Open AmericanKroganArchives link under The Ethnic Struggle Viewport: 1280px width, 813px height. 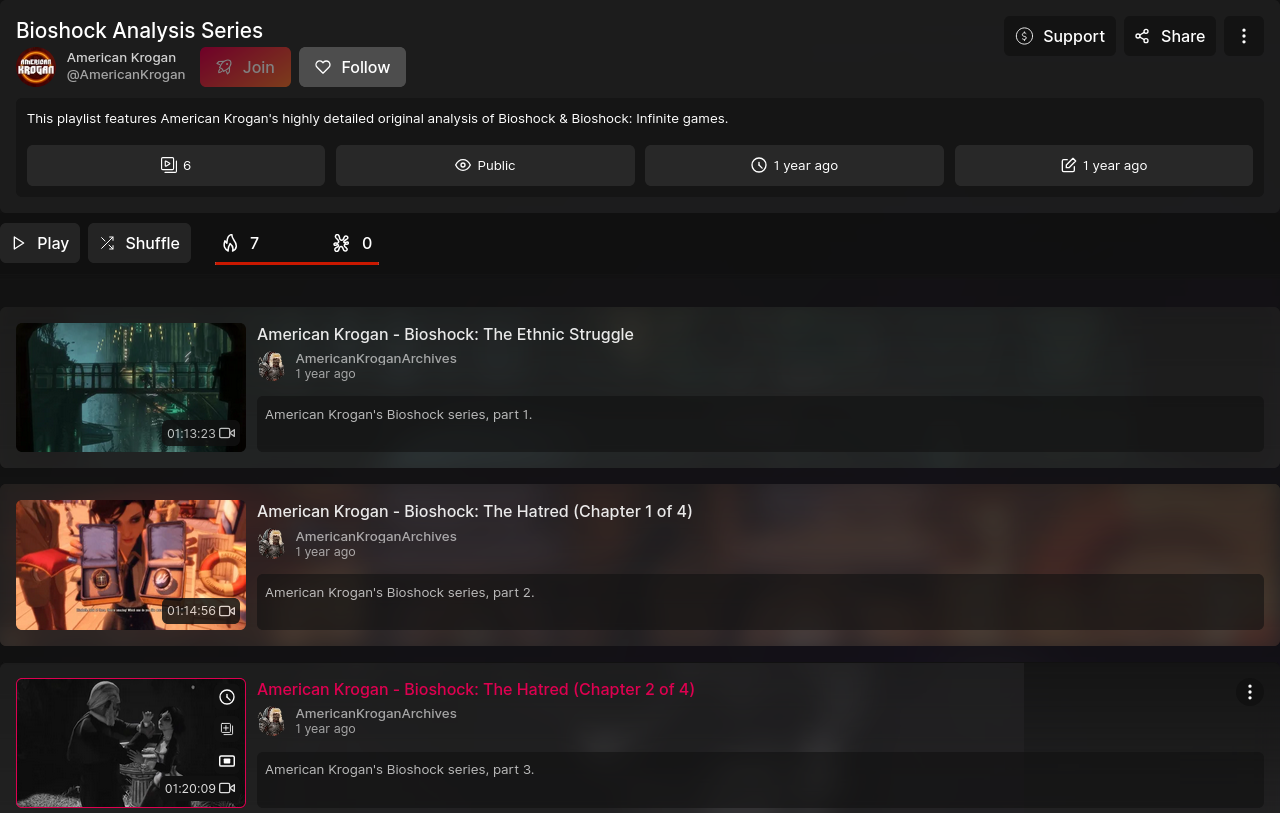tap(376, 359)
